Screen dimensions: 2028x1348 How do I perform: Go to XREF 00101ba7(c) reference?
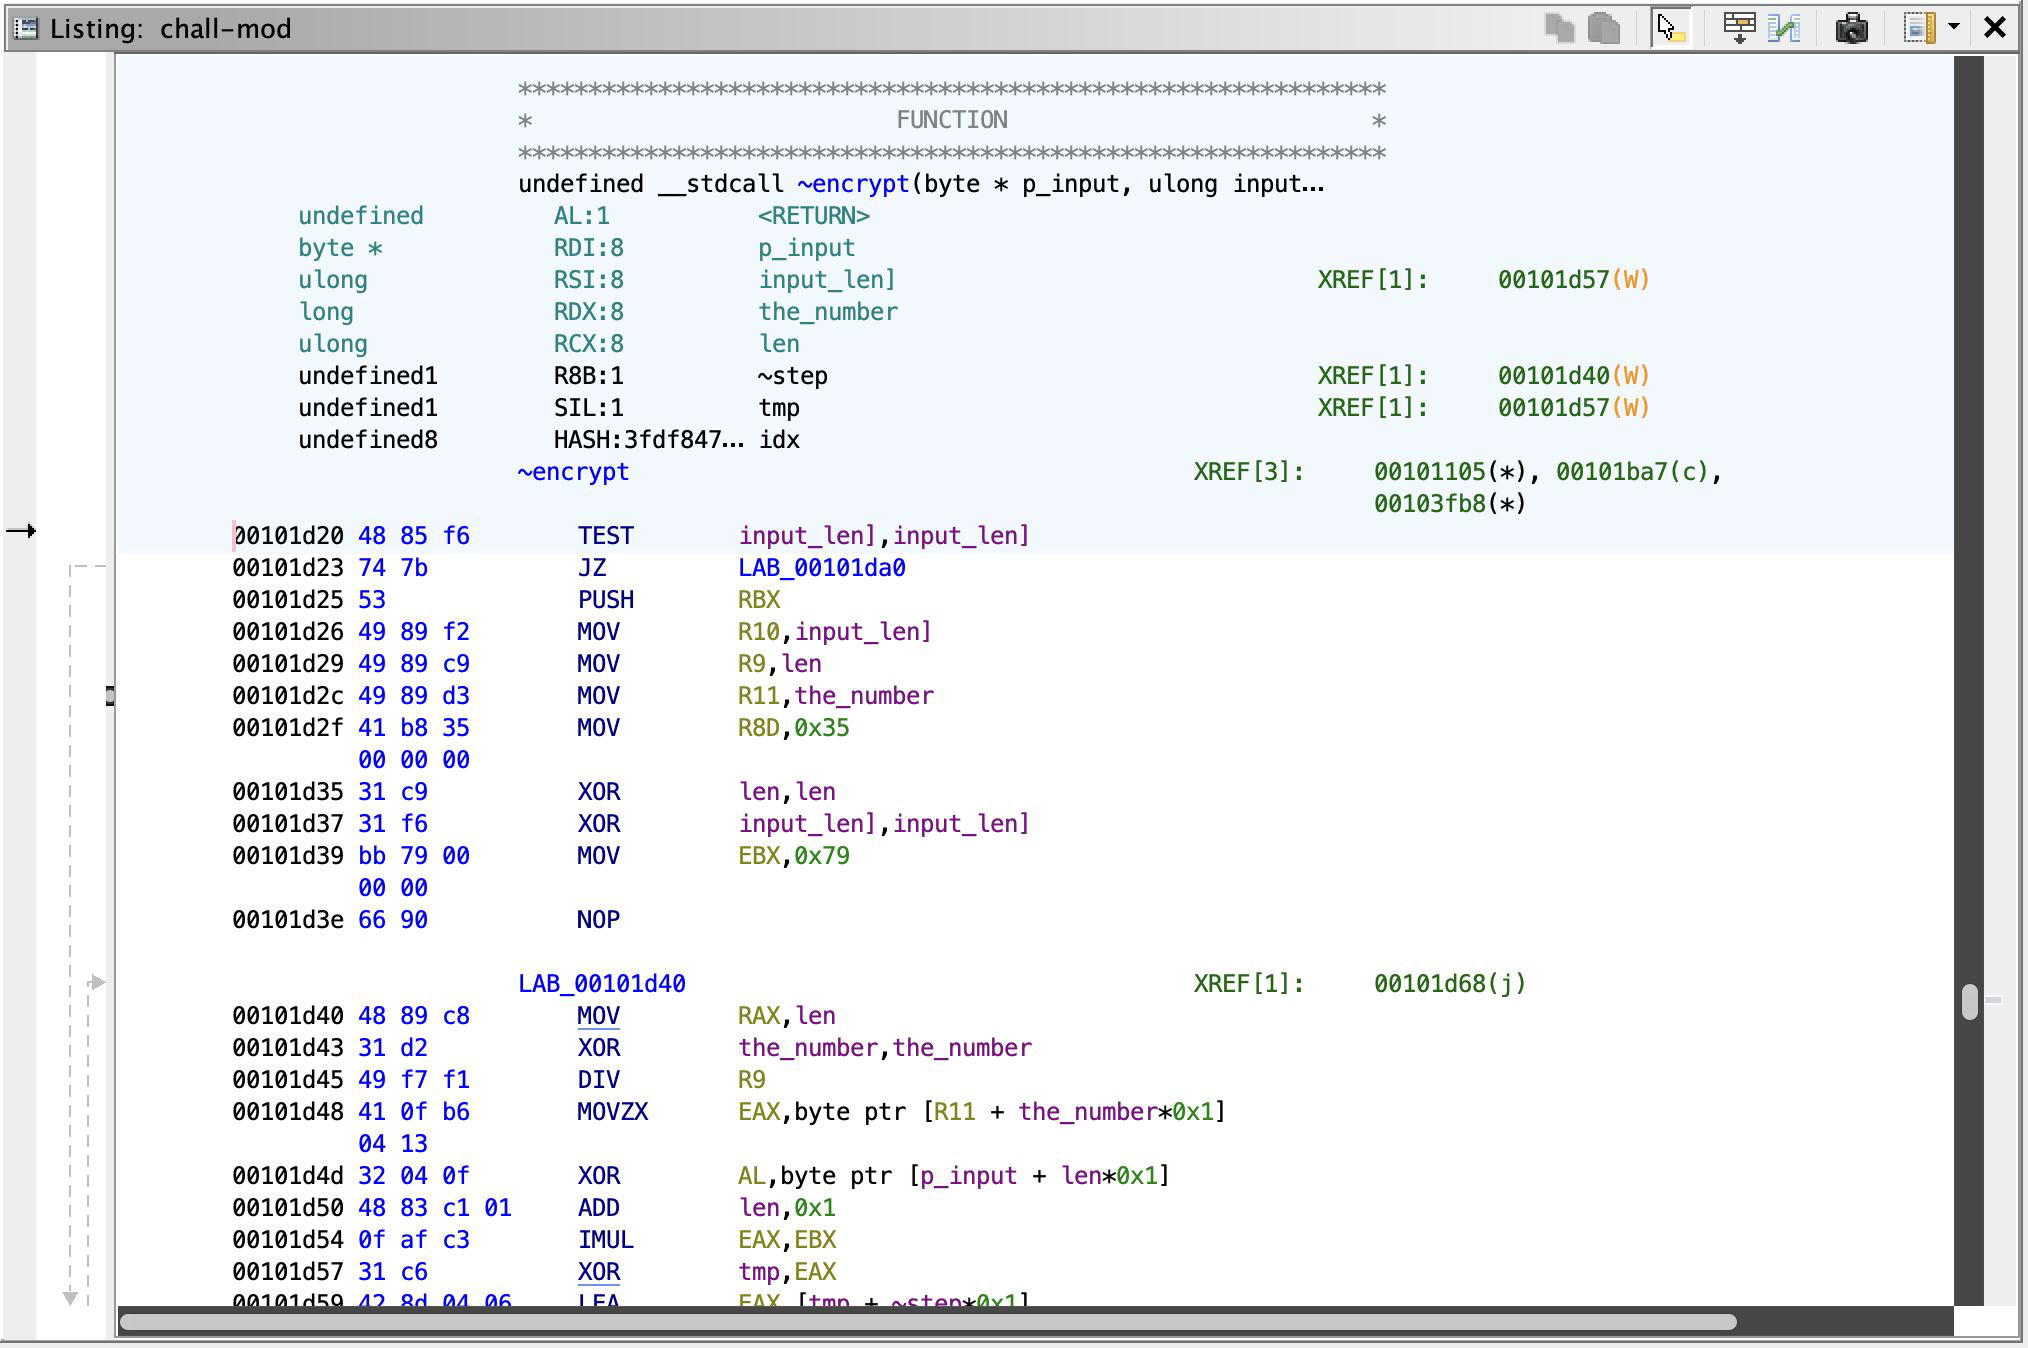coord(1633,472)
